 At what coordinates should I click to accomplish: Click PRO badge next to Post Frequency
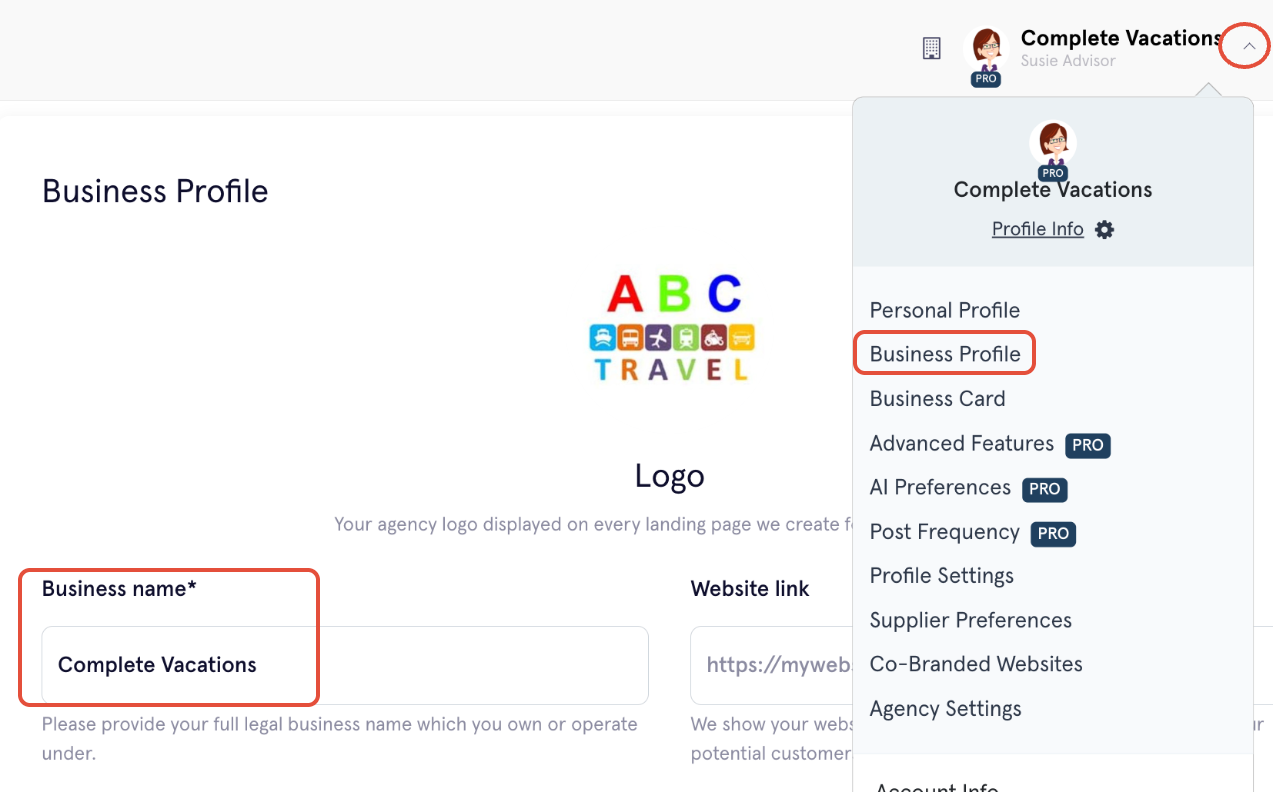[1053, 534]
